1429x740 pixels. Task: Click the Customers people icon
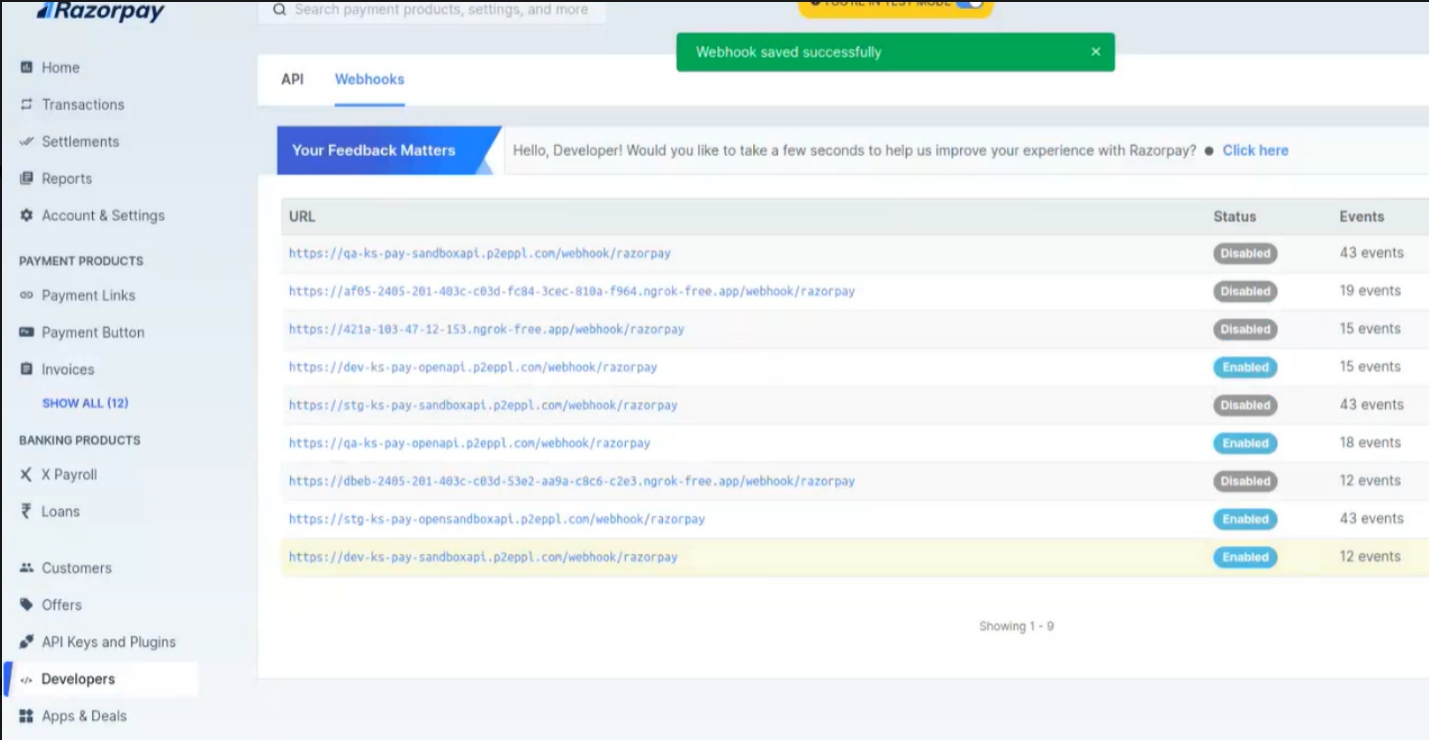click(27, 567)
